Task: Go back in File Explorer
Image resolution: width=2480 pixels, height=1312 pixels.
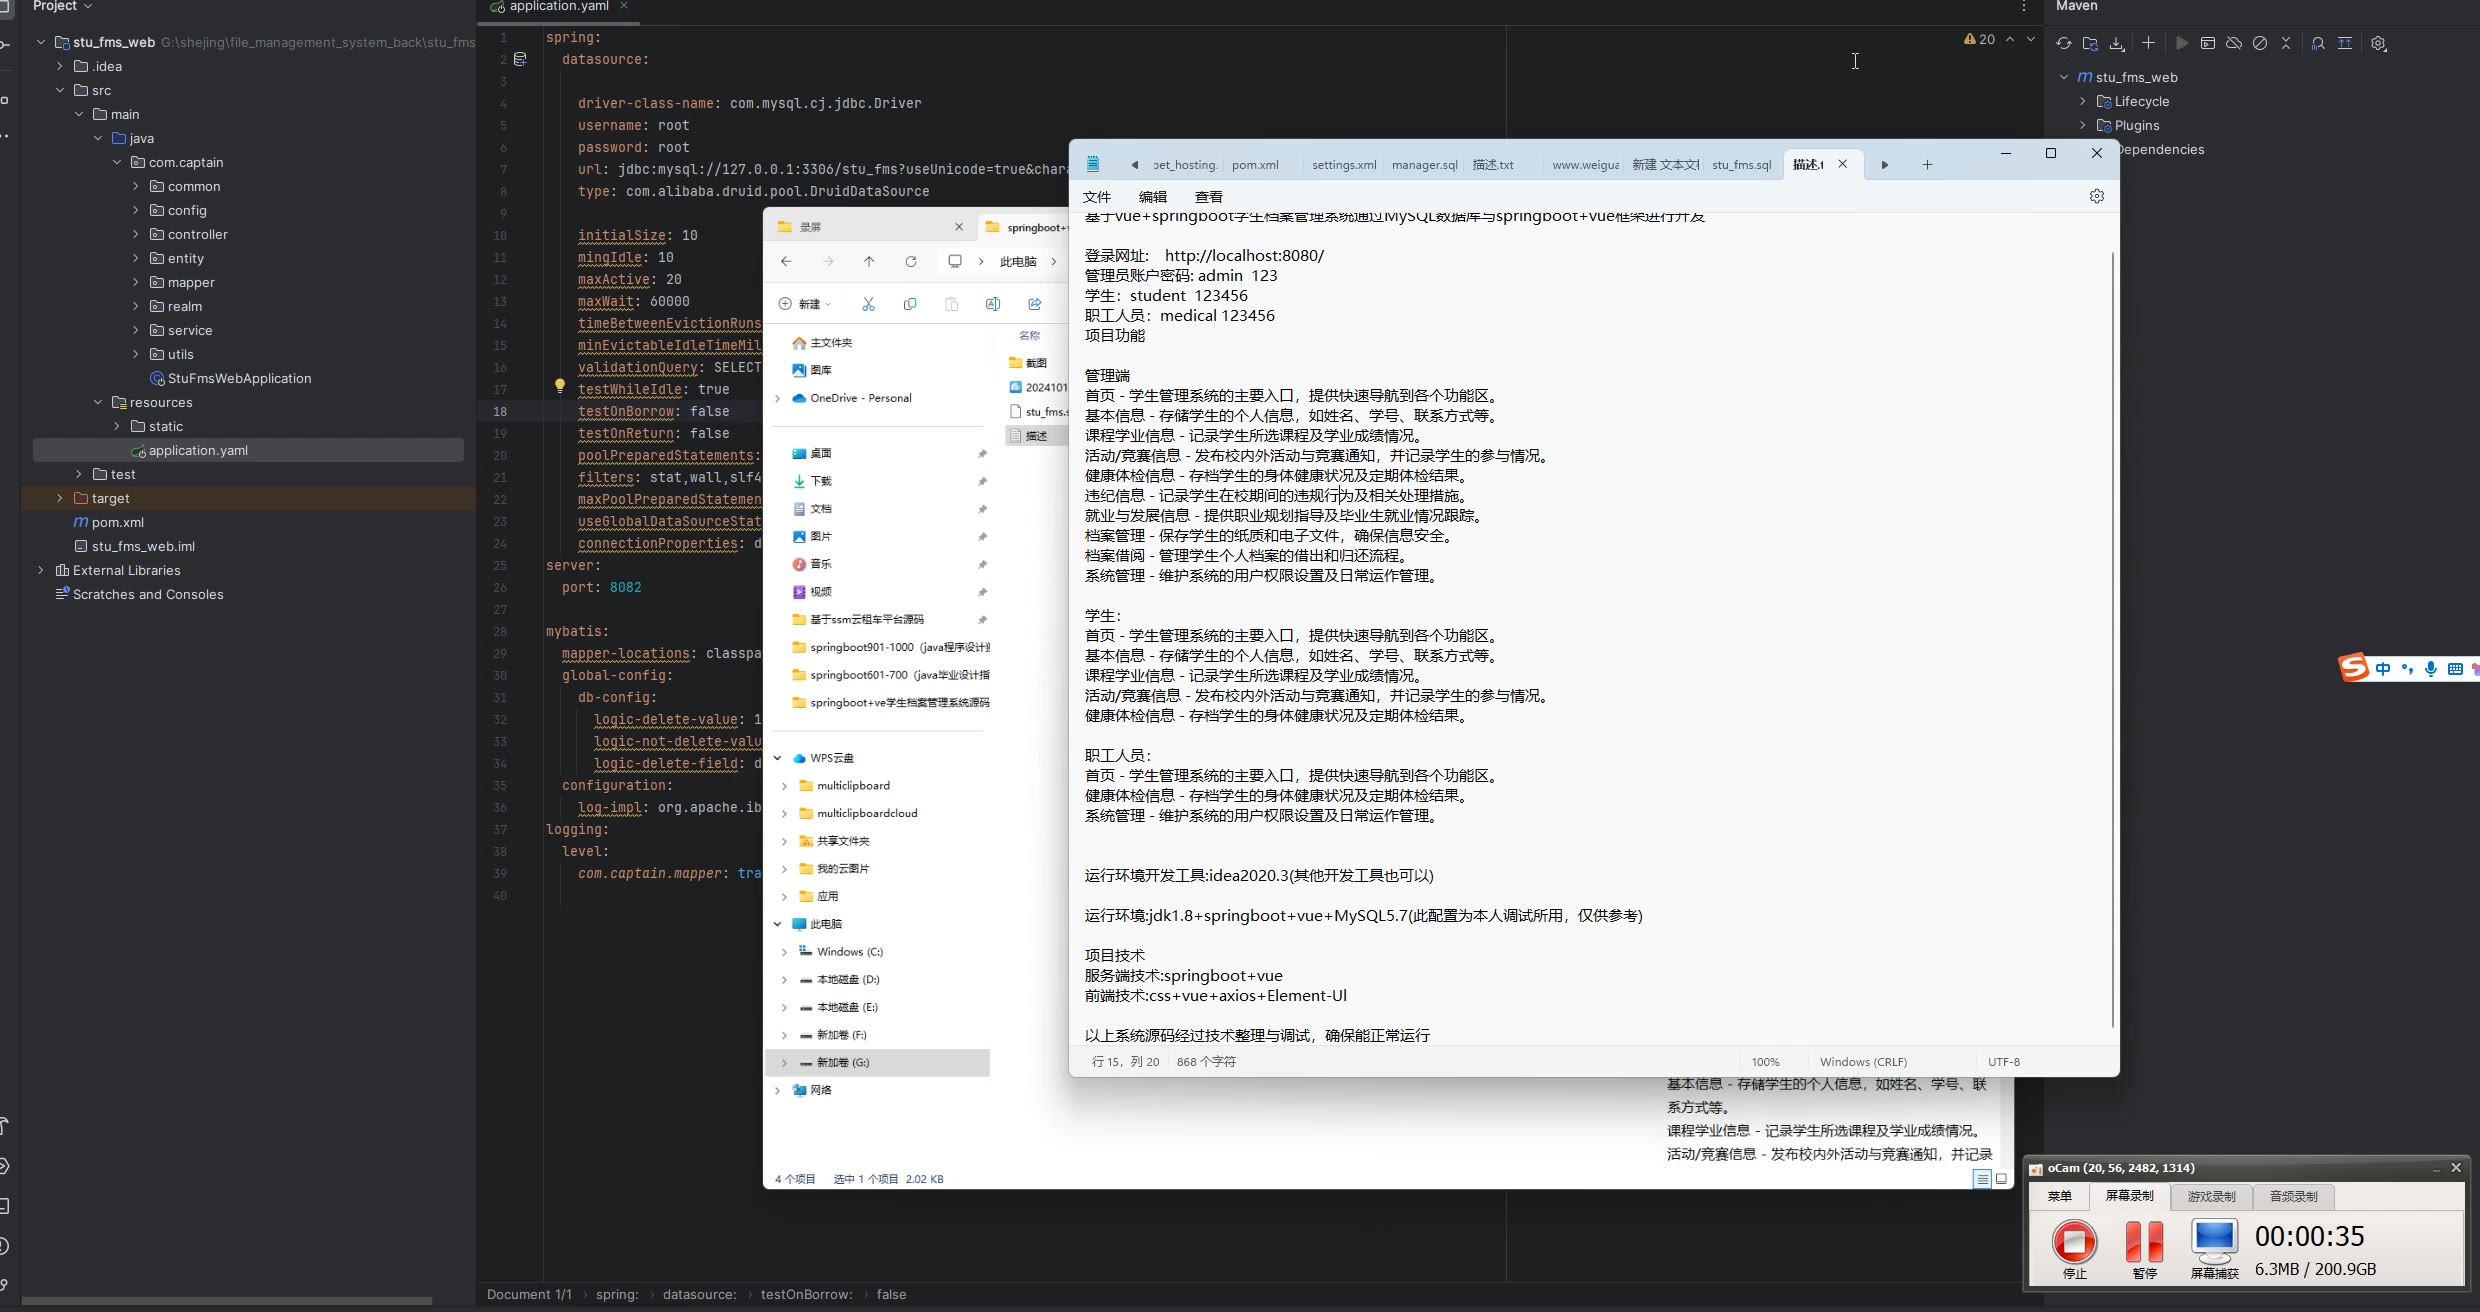Action: (x=786, y=261)
